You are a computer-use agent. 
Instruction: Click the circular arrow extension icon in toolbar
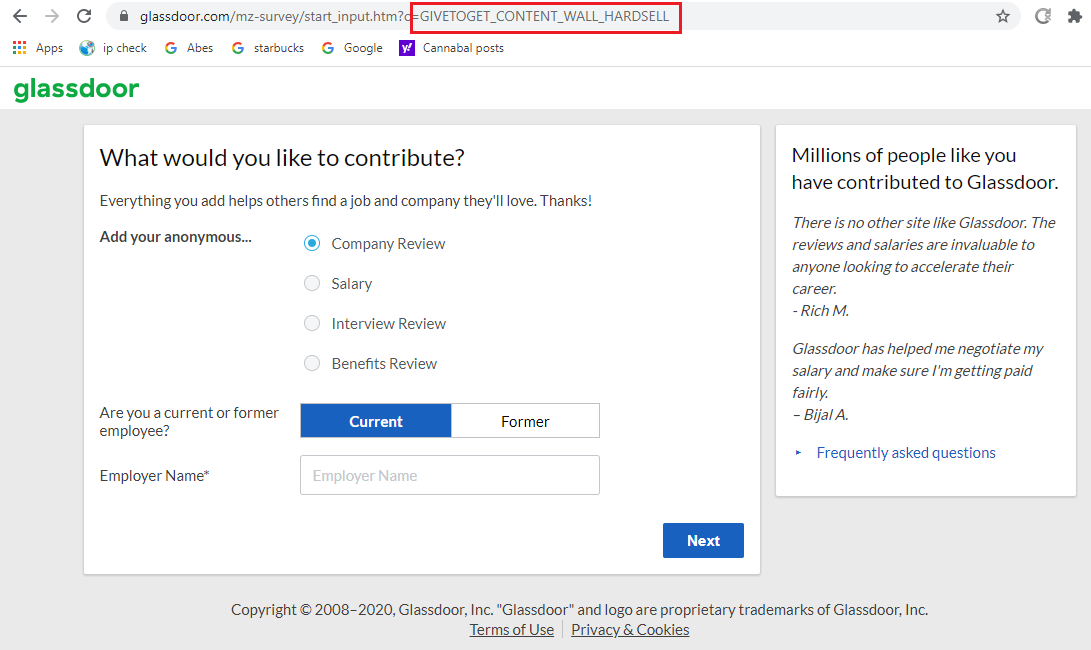(1042, 16)
